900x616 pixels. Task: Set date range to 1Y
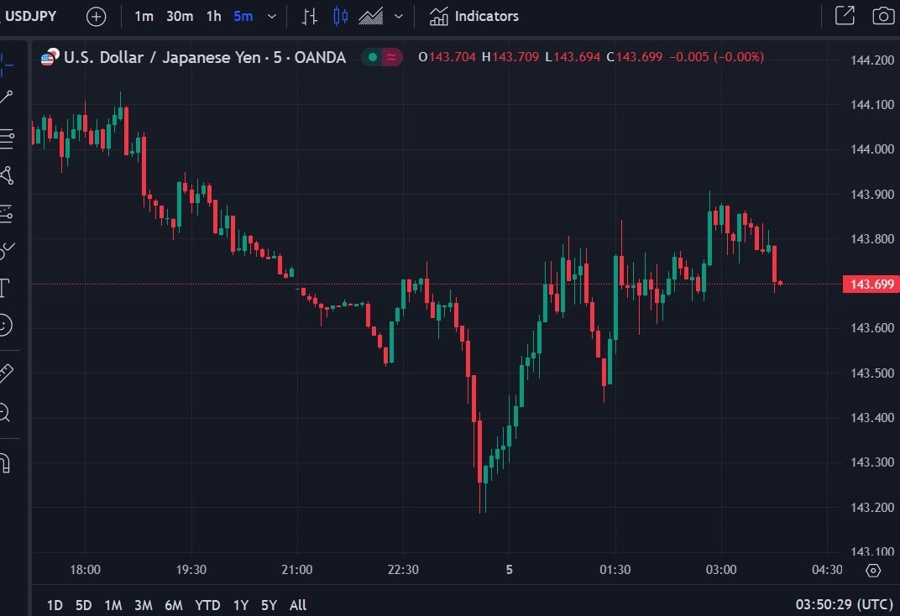[240, 605]
